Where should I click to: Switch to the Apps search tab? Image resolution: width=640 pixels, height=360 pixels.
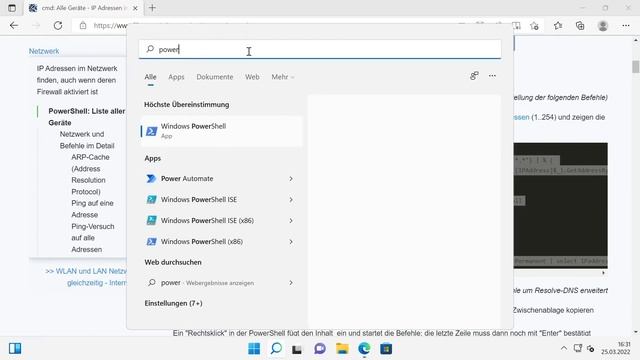[176, 77]
